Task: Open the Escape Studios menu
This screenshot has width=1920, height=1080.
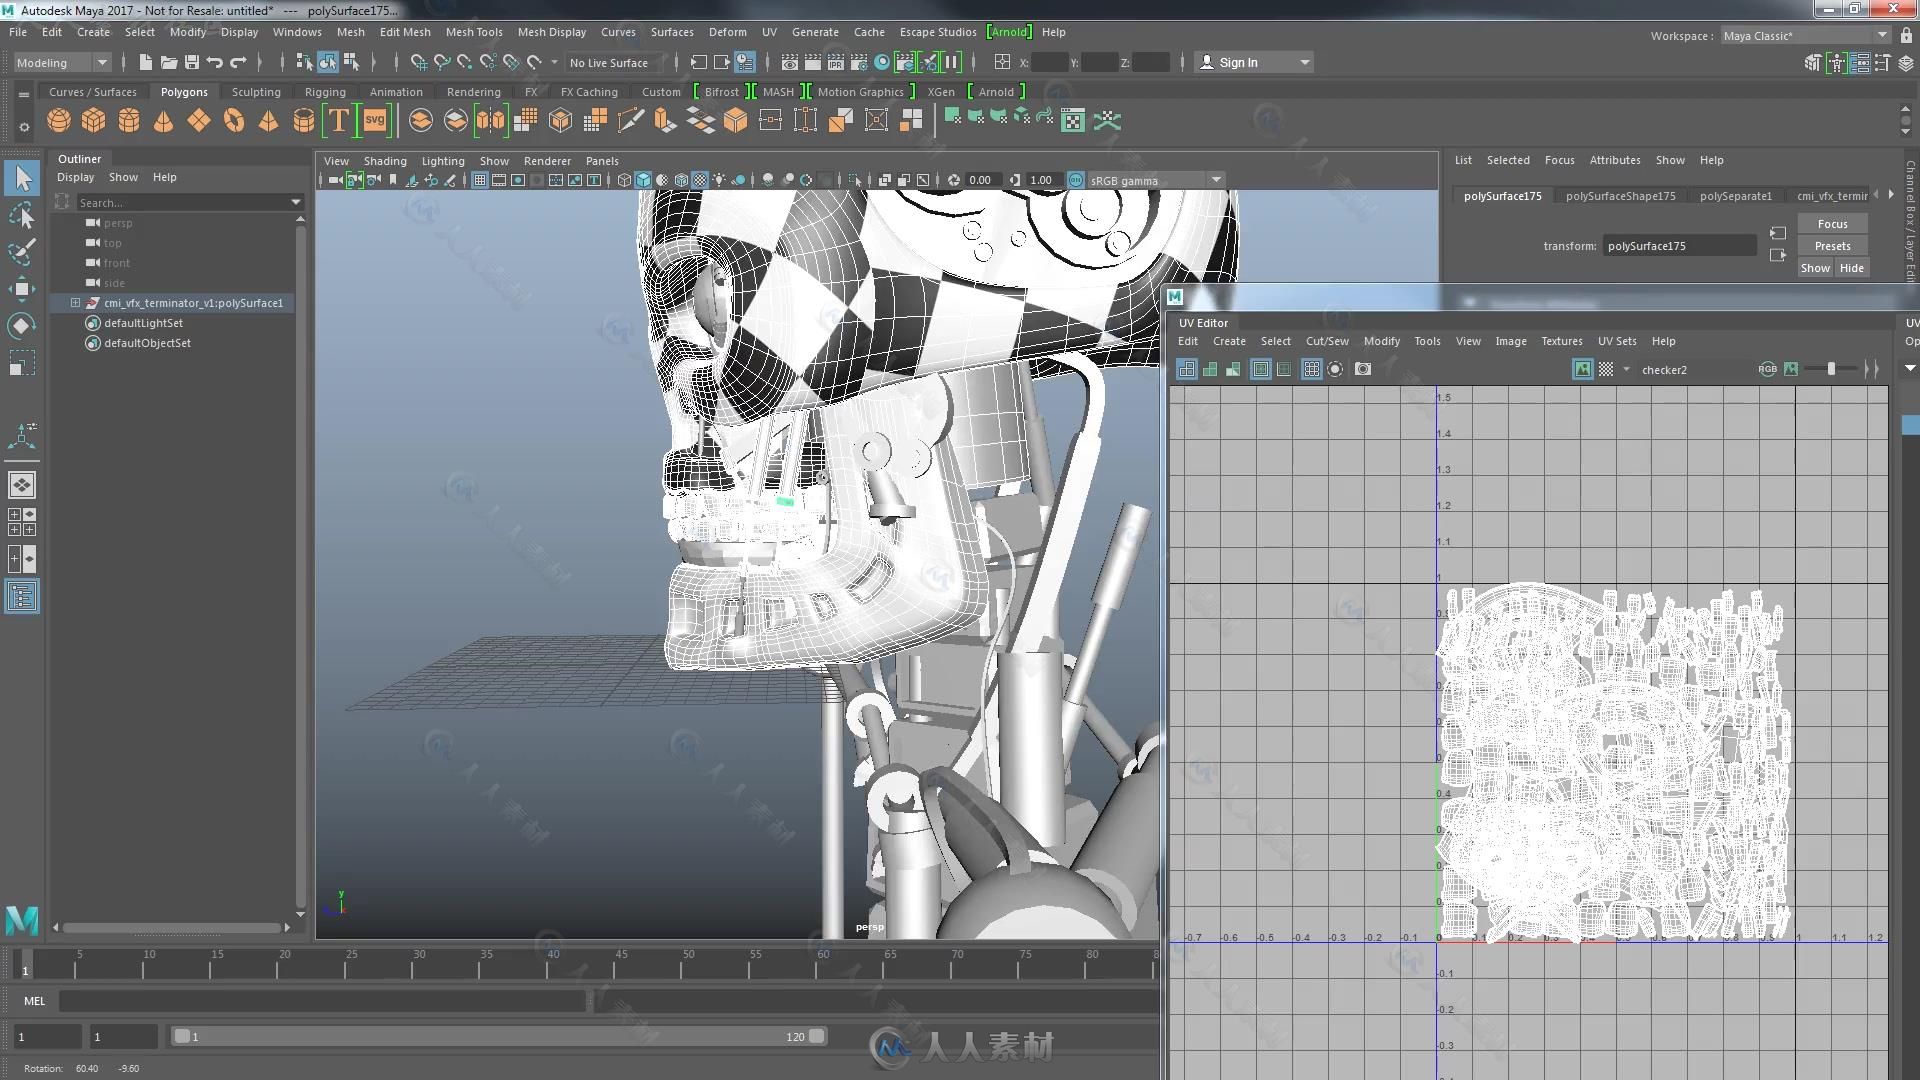Action: pos(937,32)
